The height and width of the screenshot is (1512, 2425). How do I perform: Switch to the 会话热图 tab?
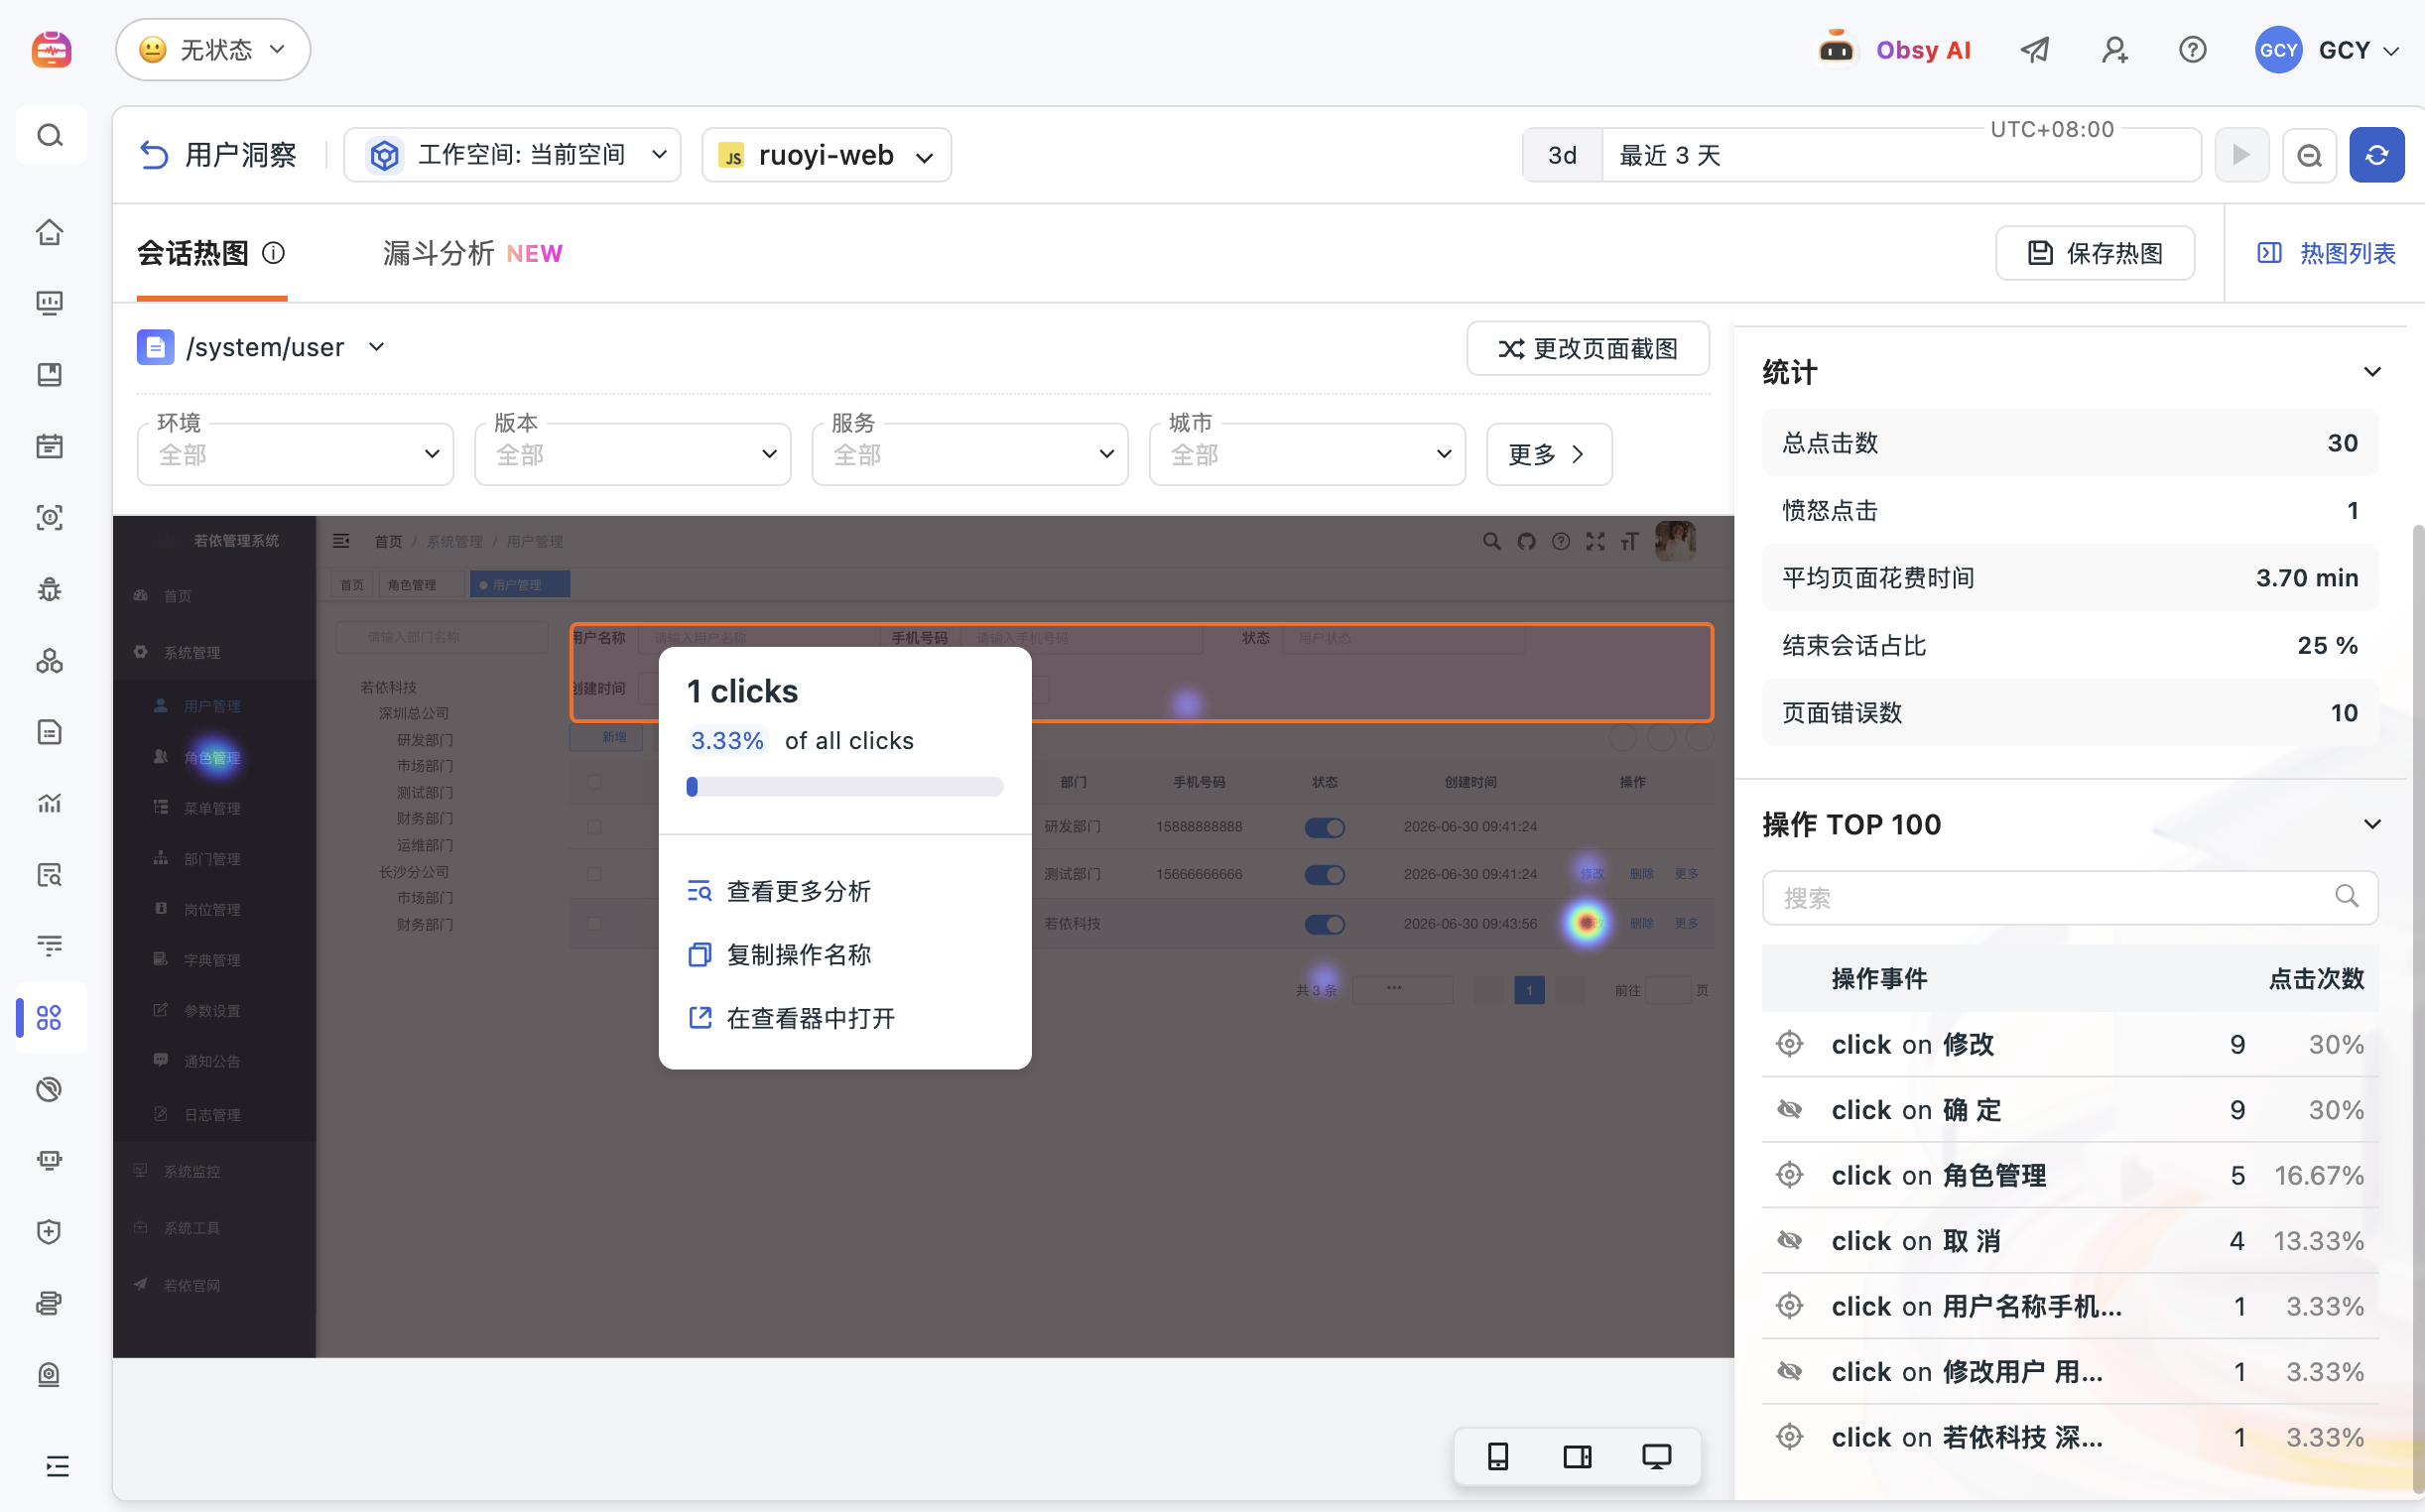point(193,253)
